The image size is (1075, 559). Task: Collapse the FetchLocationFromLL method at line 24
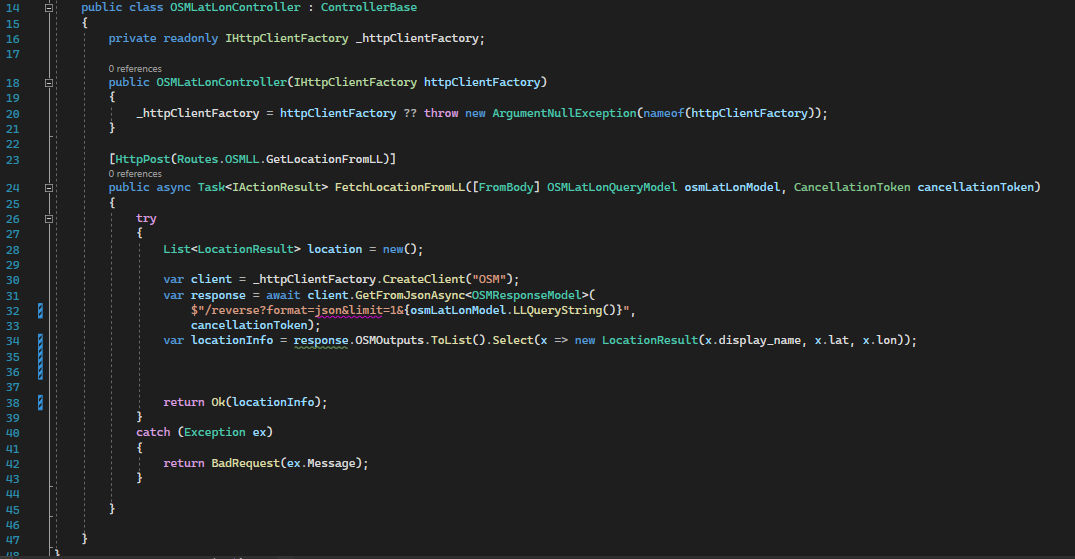click(x=49, y=188)
